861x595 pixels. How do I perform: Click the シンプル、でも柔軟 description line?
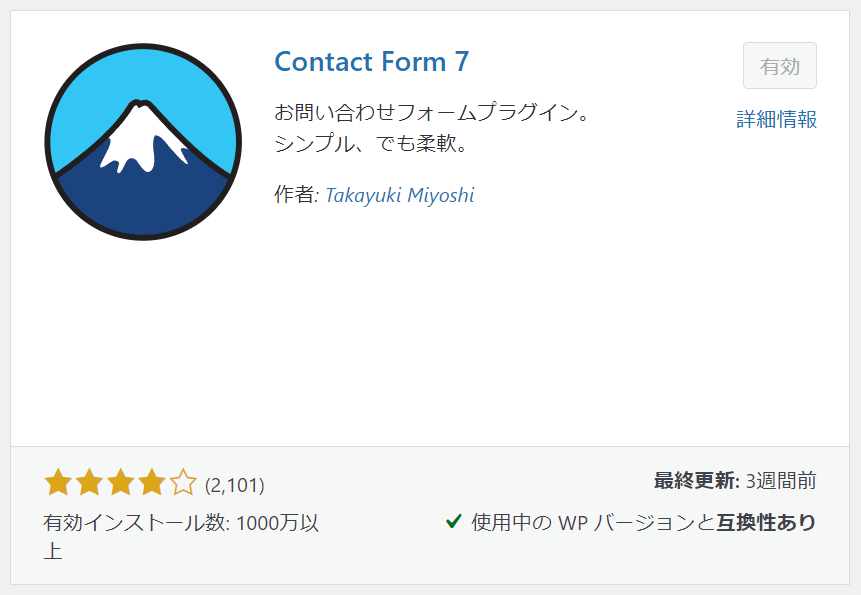pyautogui.click(x=371, y=144)
